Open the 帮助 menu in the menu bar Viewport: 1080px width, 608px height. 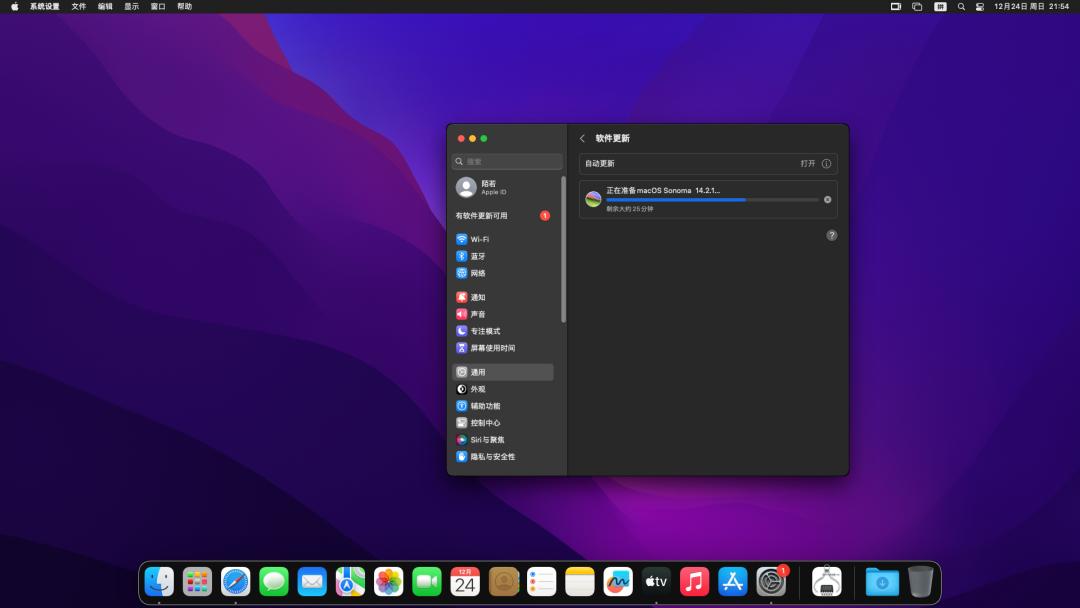click(x=186, y=6)
